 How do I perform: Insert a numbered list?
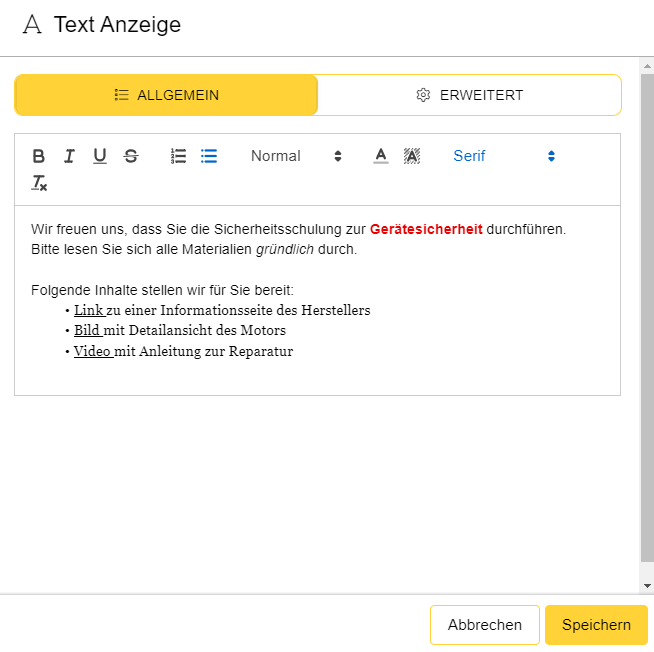(179, 156)
